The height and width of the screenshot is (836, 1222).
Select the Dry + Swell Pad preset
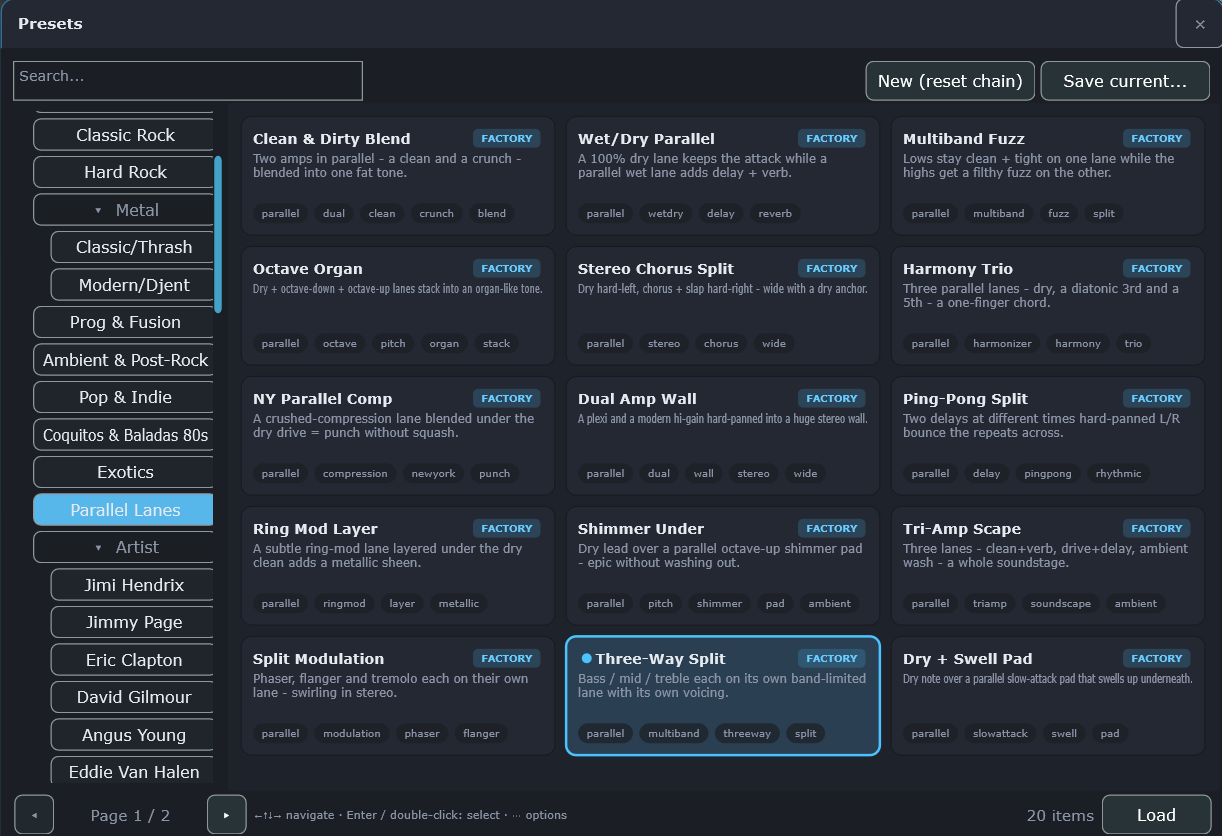[1048, 696]
